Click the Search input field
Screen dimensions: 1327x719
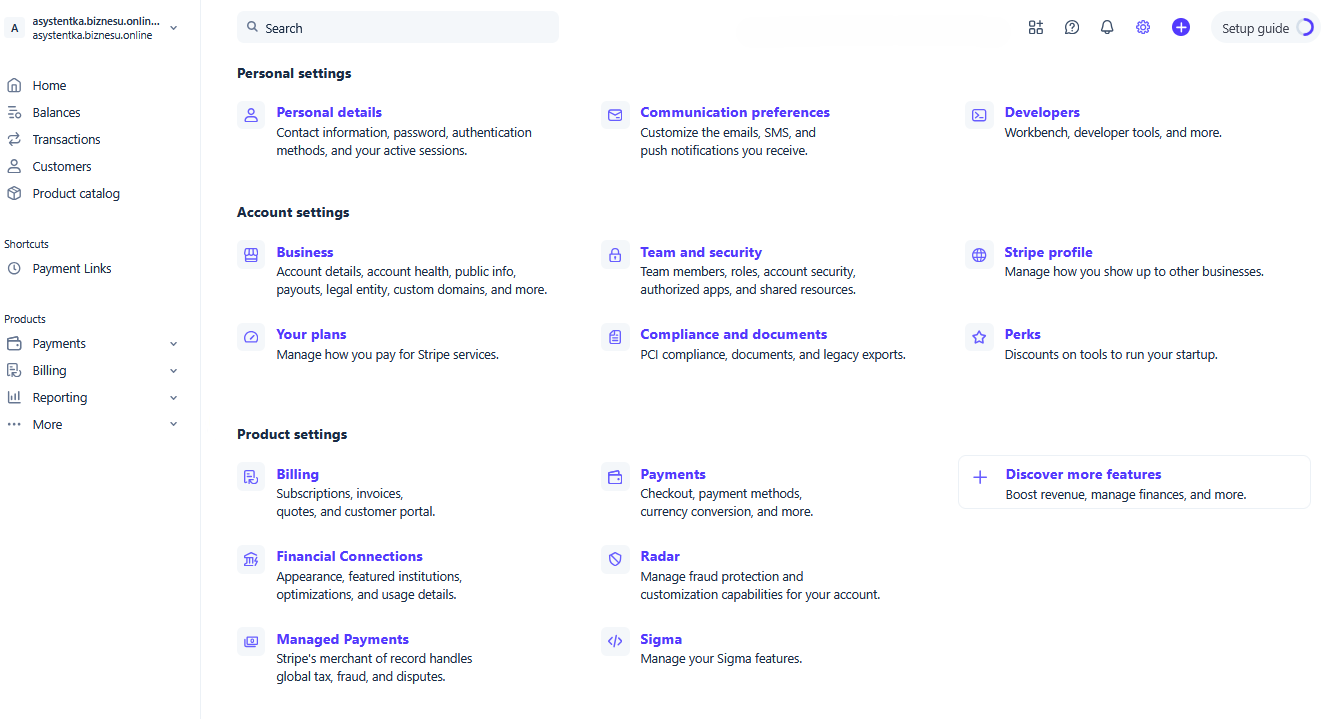pos(398,28)
